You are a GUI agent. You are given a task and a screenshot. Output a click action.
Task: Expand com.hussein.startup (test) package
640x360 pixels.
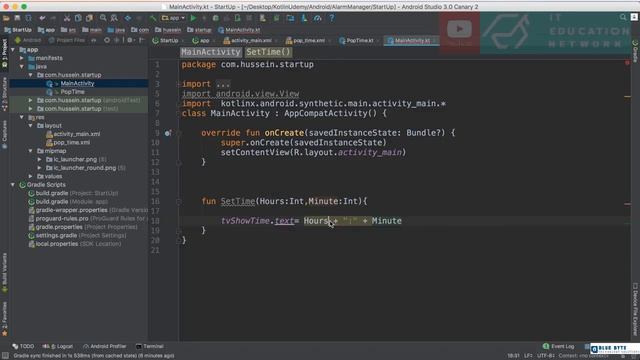point(31,109)
